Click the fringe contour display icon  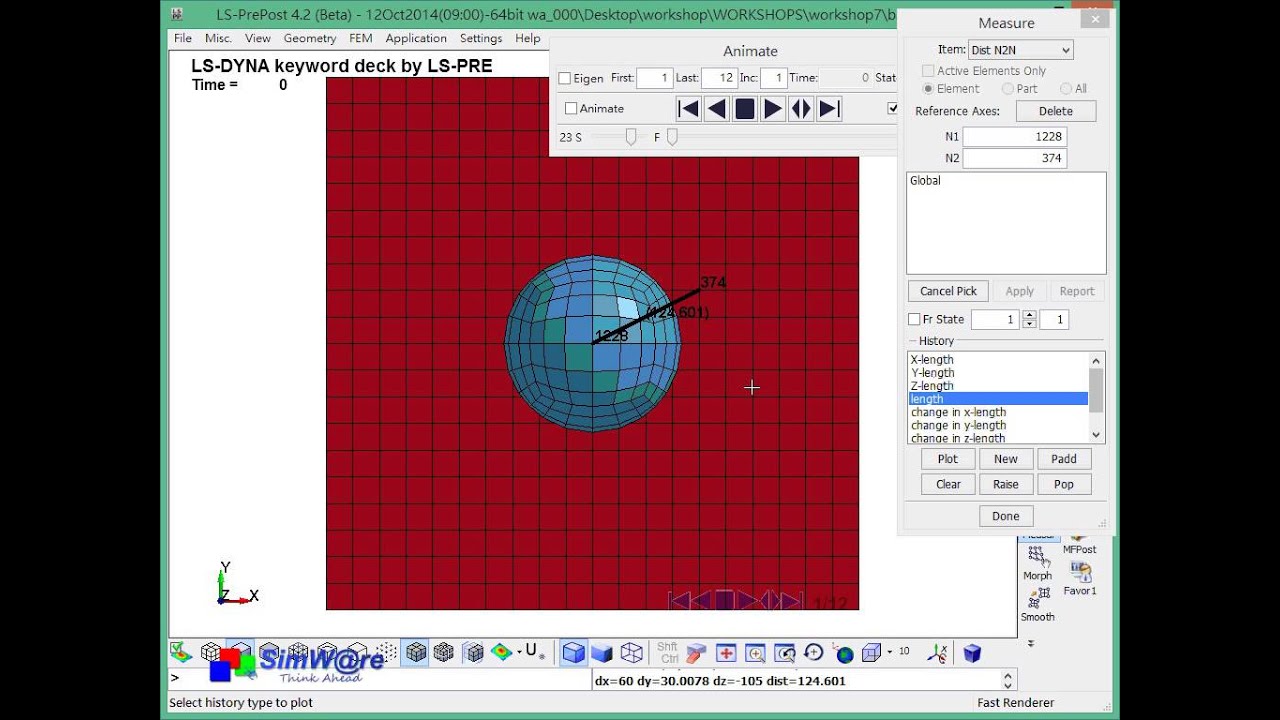click(x=501, y=653)
